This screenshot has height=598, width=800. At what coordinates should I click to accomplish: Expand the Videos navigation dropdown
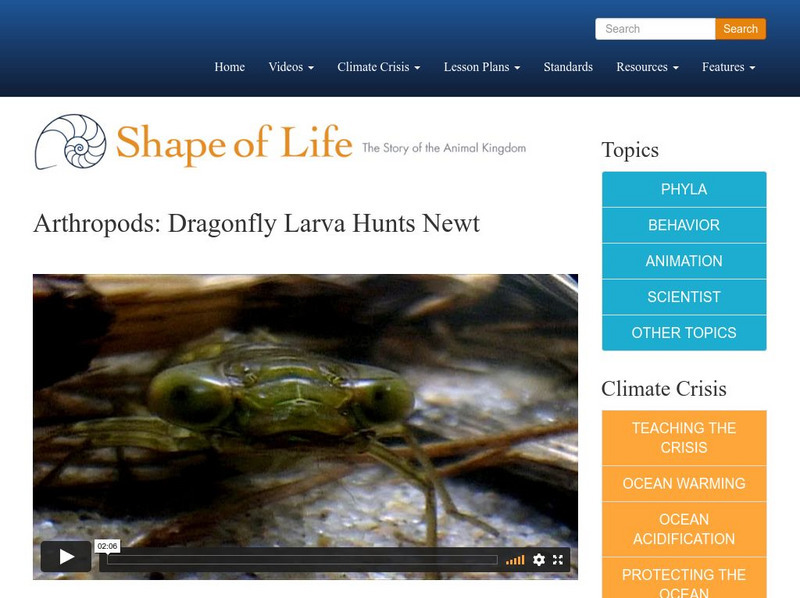[289, 67]
